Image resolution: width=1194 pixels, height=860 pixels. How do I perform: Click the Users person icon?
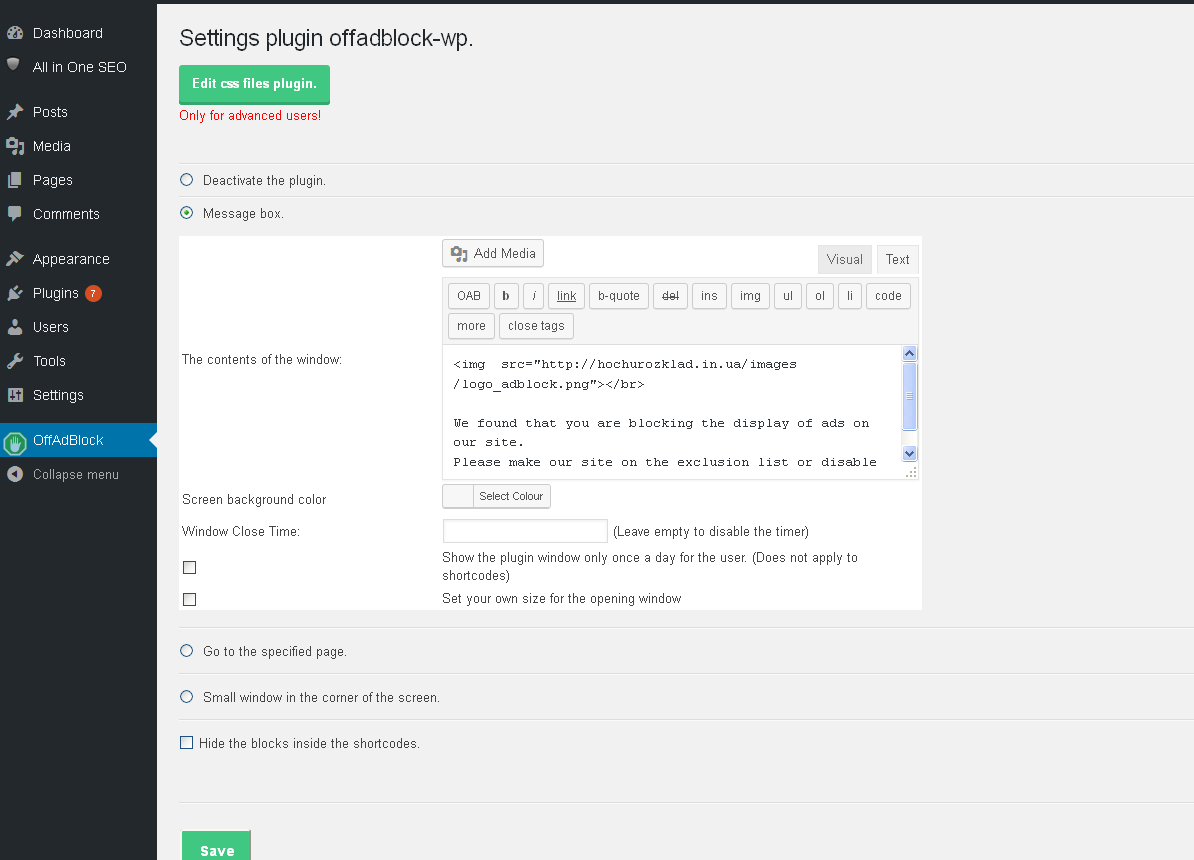14,327
